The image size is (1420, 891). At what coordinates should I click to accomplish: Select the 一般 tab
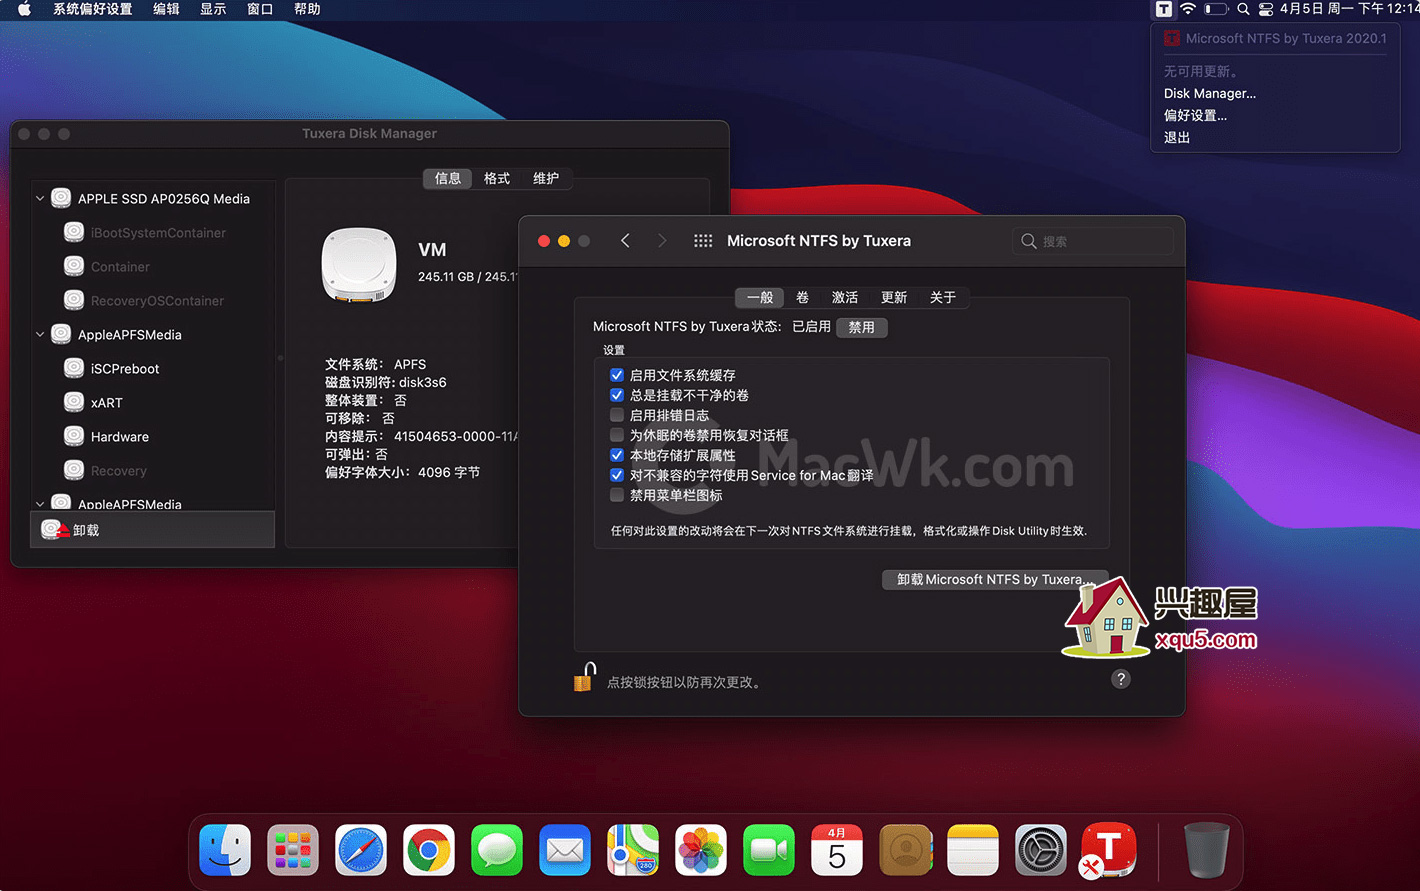click(760, 297)
